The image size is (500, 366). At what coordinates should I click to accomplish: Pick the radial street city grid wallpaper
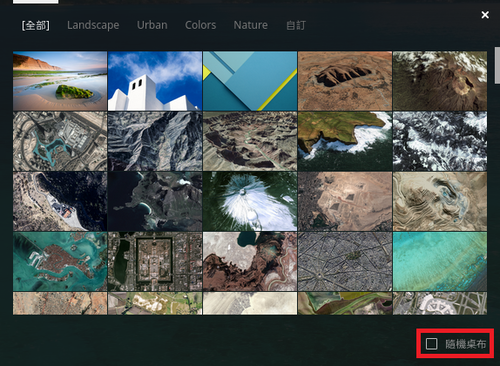[345, 262]
